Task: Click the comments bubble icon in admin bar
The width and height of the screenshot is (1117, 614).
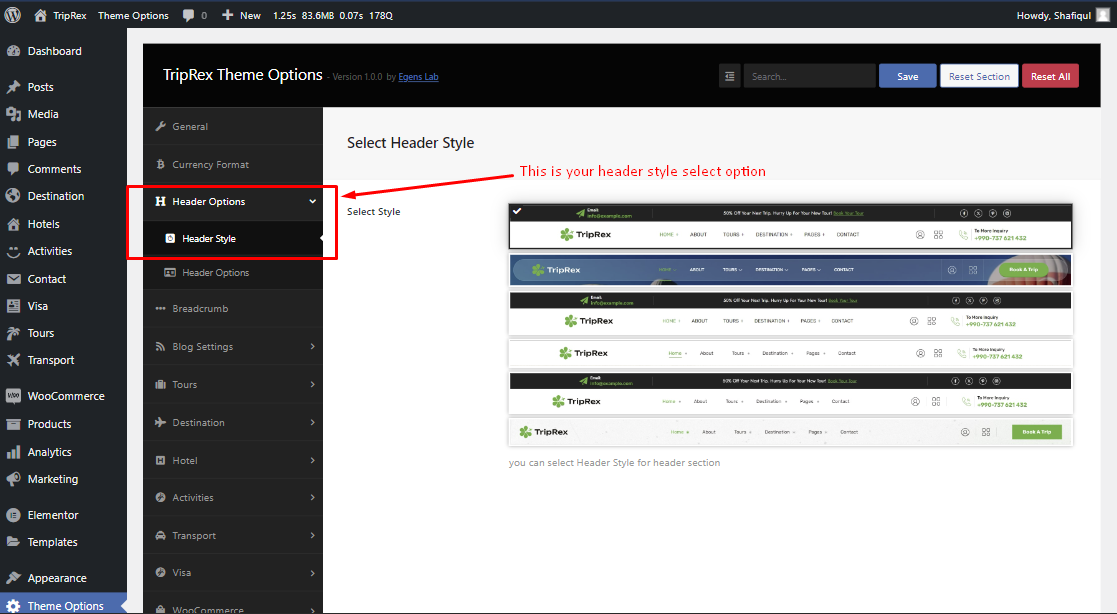Action: 188,15
